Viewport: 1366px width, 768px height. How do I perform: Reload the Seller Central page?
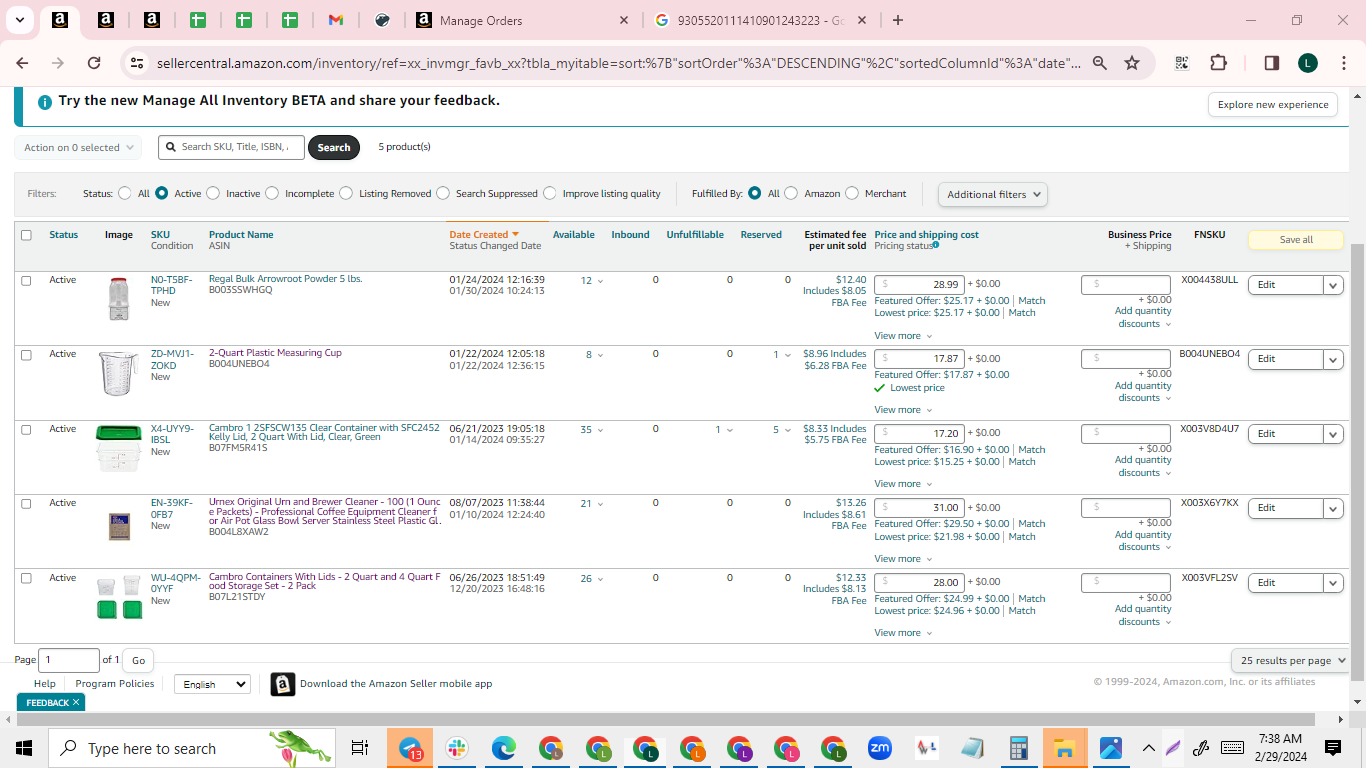tap(94, 63)
